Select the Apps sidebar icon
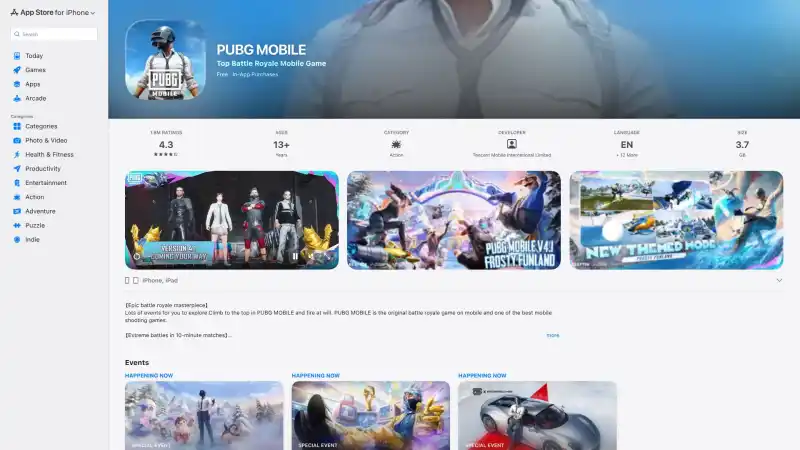 click(x=17, y=84)
